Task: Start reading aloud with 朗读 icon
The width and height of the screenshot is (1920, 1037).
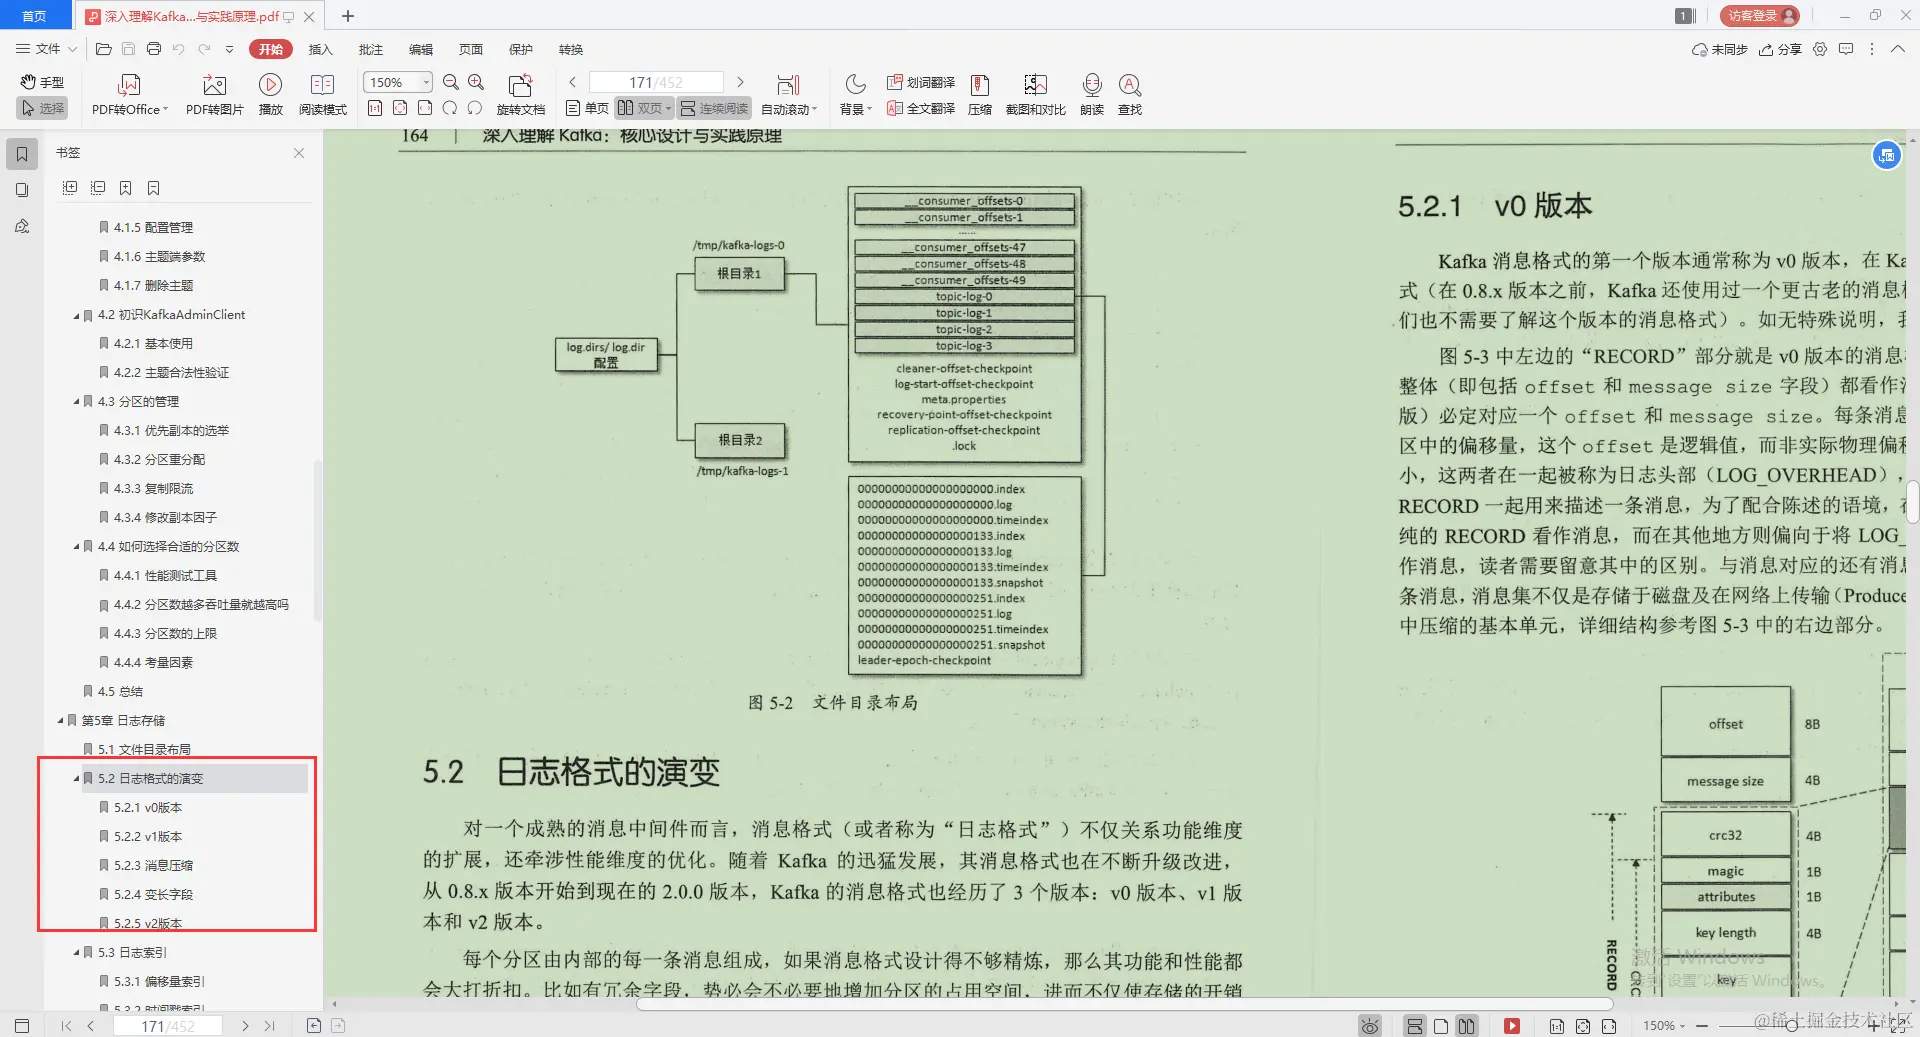Action: (x=1091, y=95)
